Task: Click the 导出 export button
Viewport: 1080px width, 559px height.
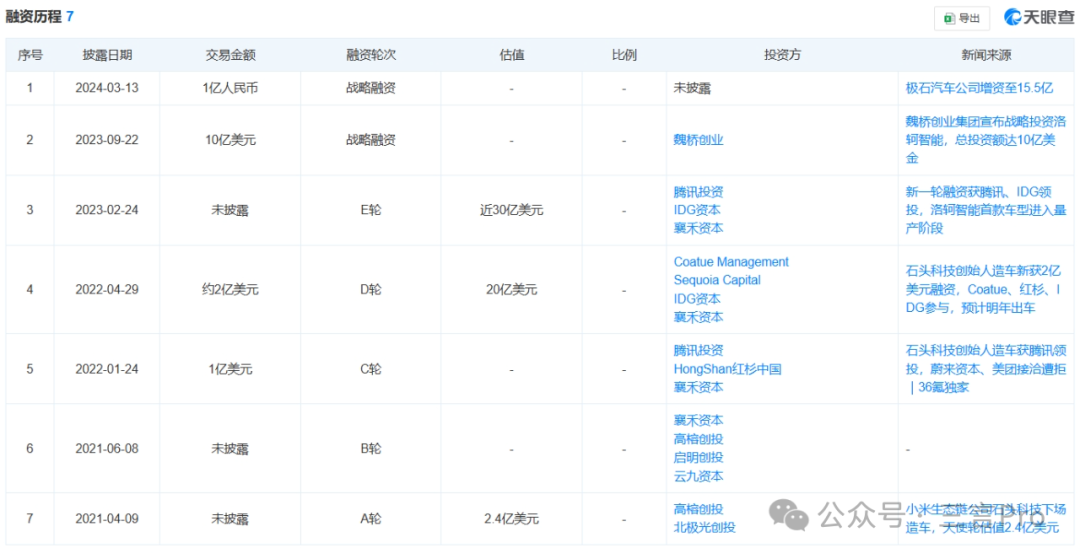Action: (962, 19)
